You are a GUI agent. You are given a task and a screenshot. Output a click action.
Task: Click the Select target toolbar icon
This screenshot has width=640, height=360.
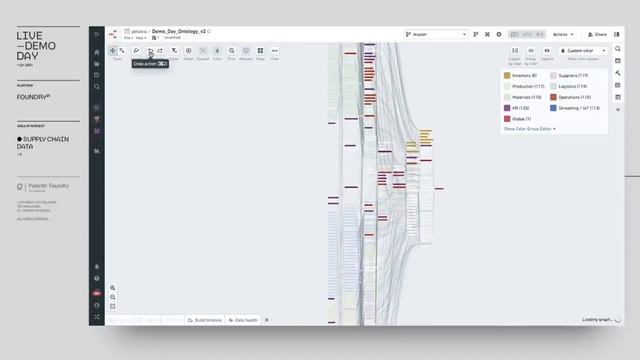pyautogui.click(x=189, y=51)
